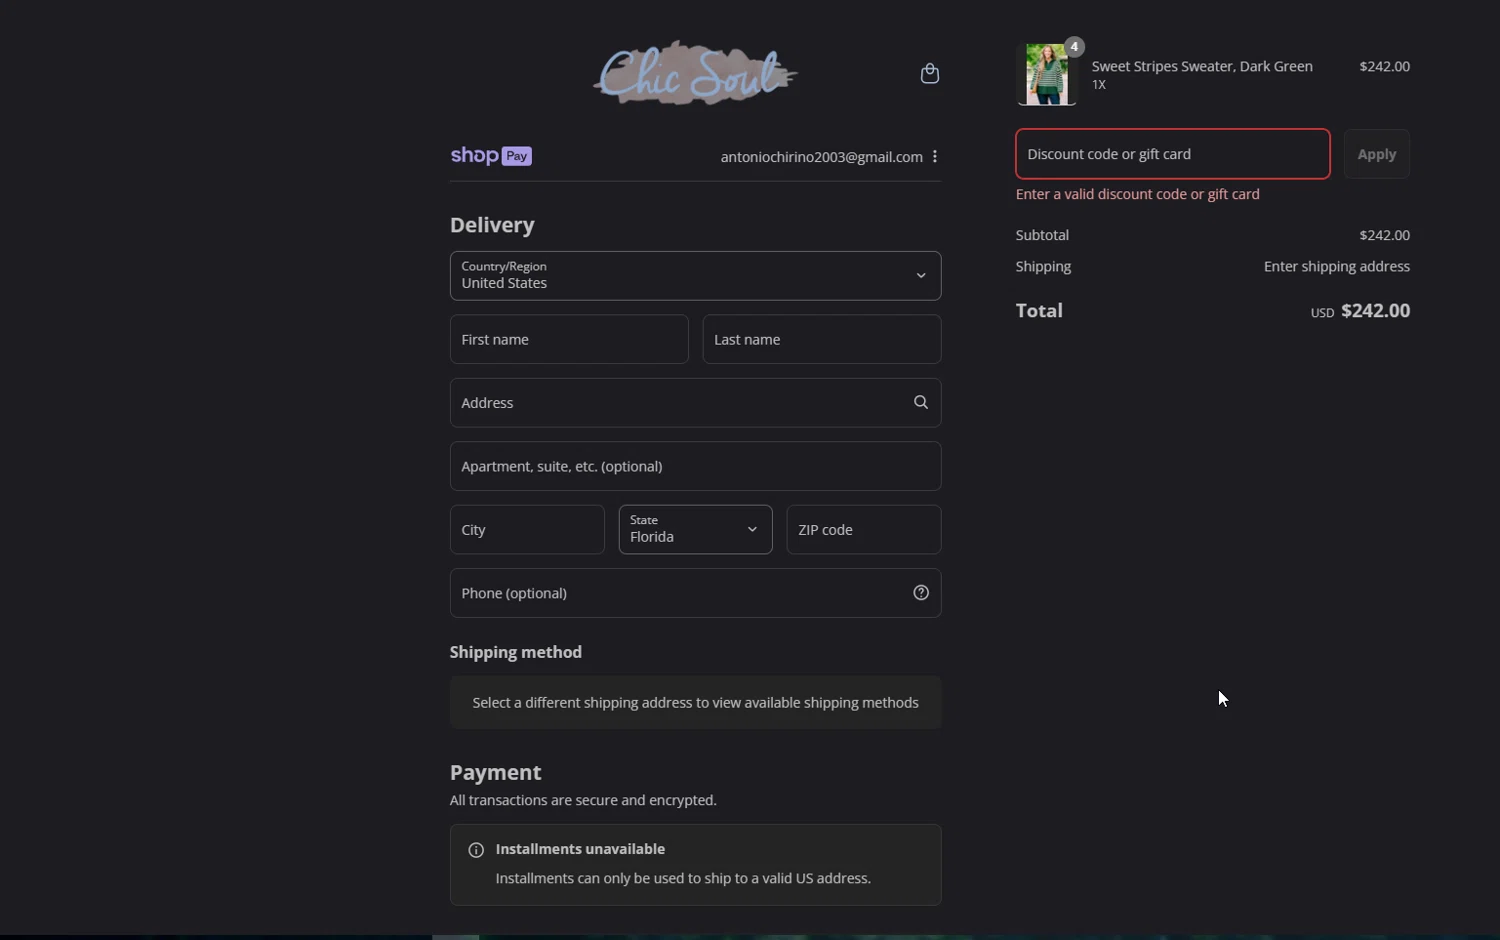Focus the Last name field

pyautogui.click(x=821, y=339)
